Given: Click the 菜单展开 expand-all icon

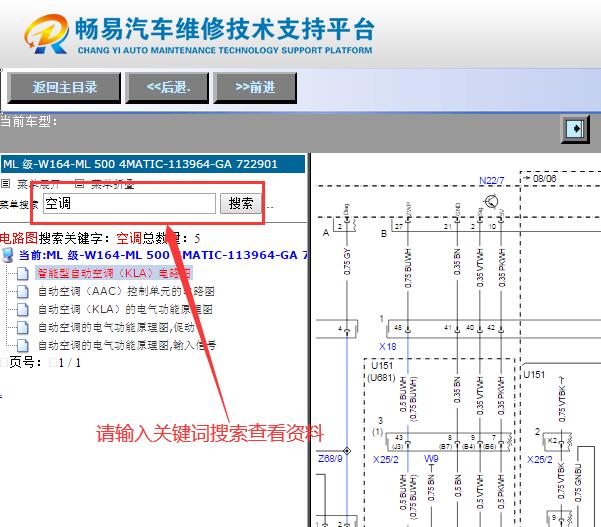Looking at the screenshot, I should click(x=5, y=184).
